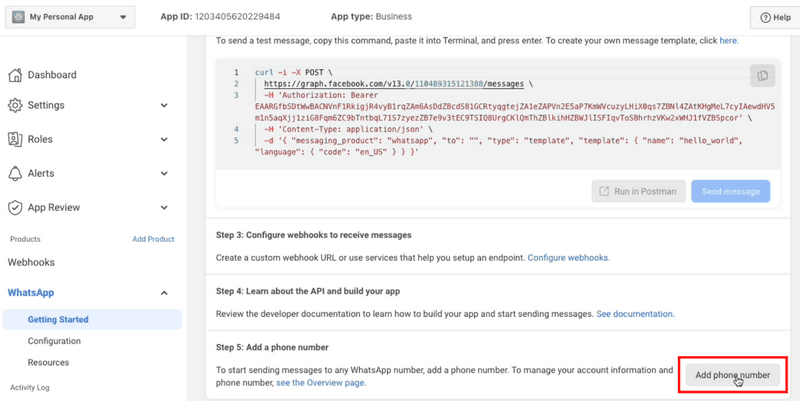Click the See documentation link
This screenshot has width=800, height=401.
tap(635, 314)
